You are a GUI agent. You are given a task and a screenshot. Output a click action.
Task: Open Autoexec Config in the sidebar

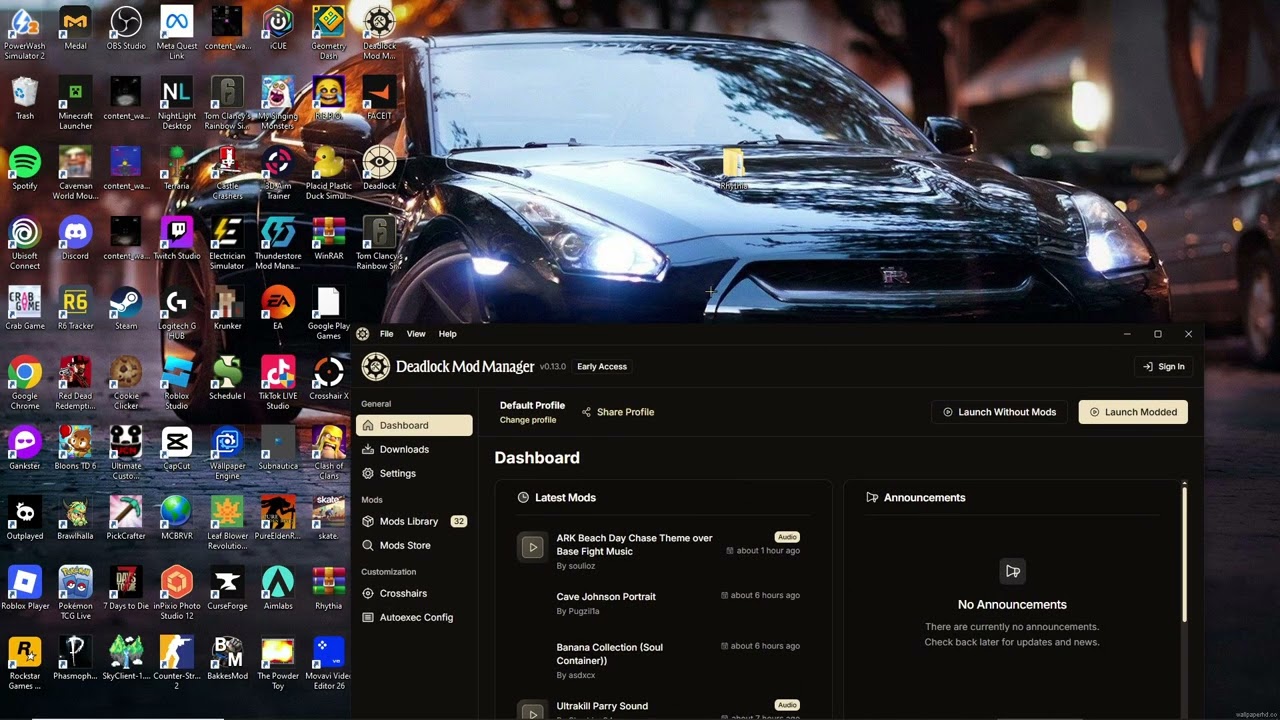tap(414, 617)
